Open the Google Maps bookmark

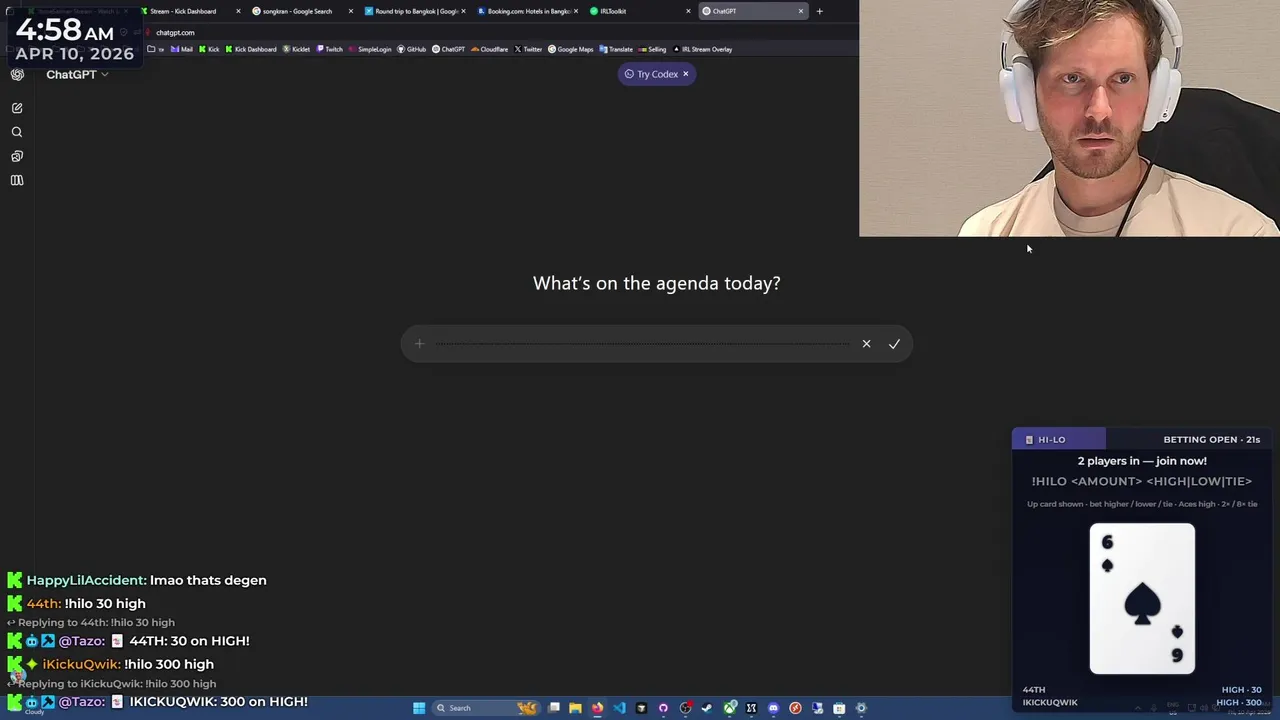570,49
